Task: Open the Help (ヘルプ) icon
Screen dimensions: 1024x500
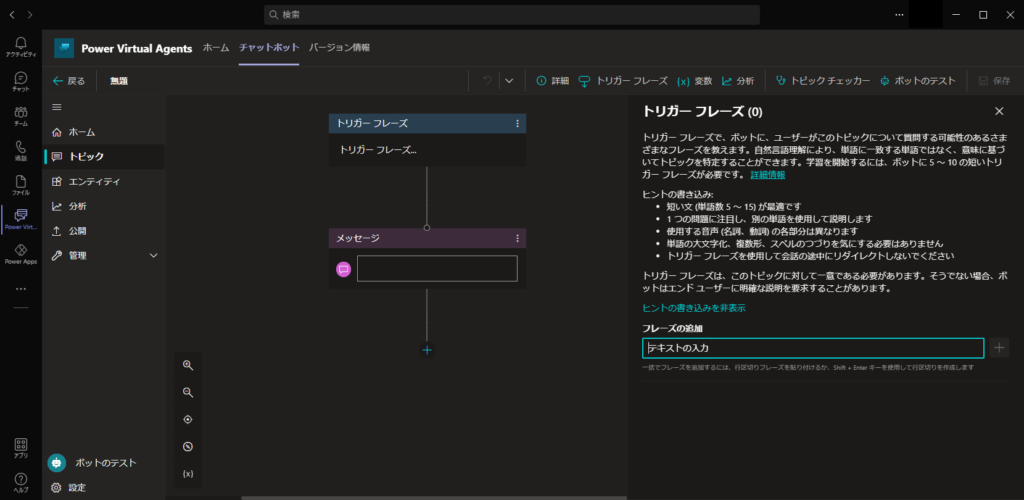Action: click(21, 482)
